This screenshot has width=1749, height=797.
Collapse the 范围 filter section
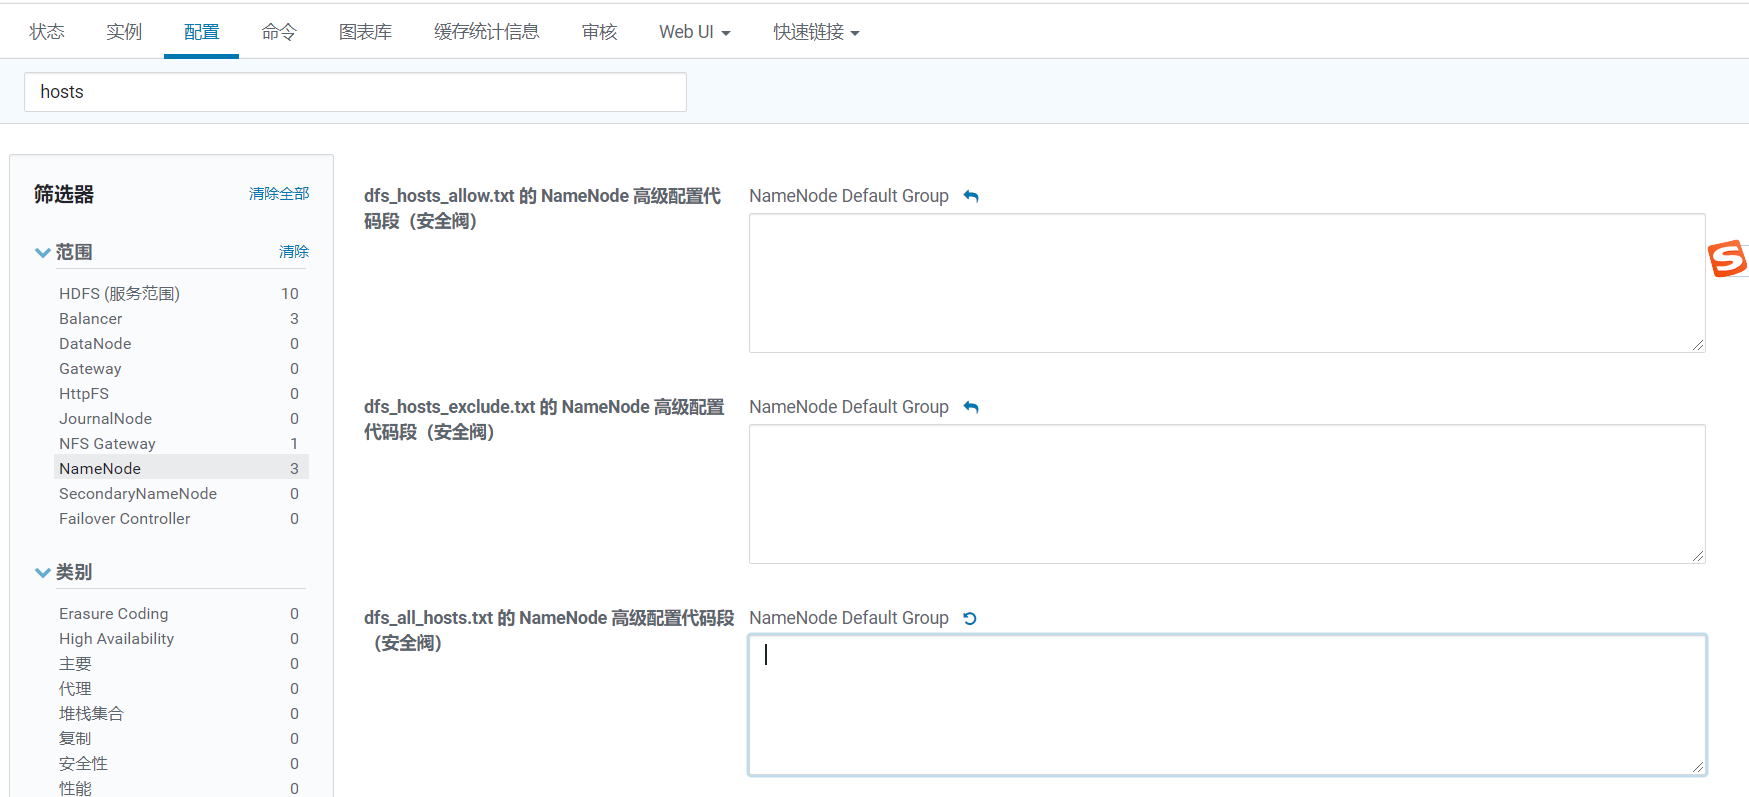[x=43, y=252]
